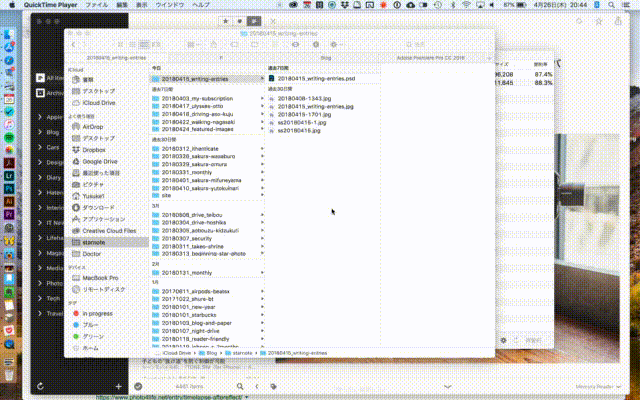
Task: Click the starnote item in path bar
Action: 242,353
